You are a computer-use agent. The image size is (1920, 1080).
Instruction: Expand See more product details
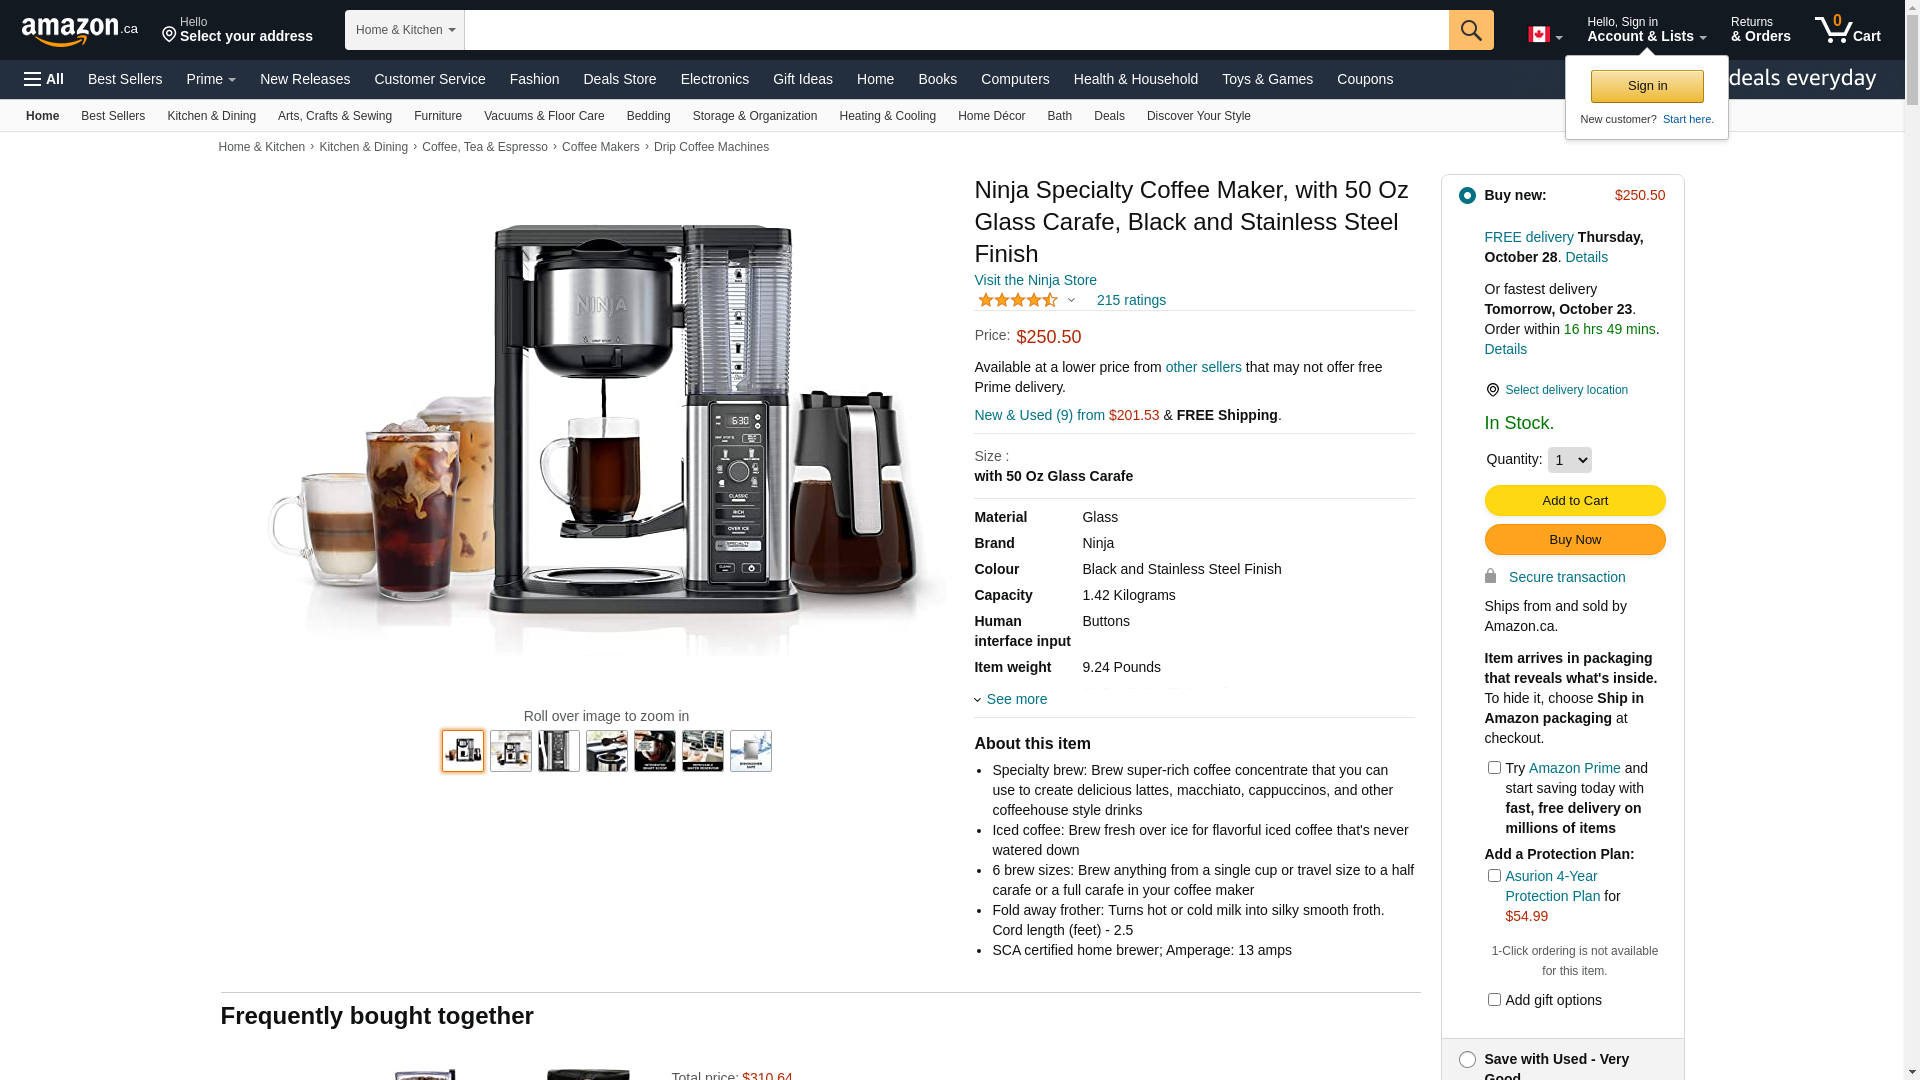(x=1011, y=699)
